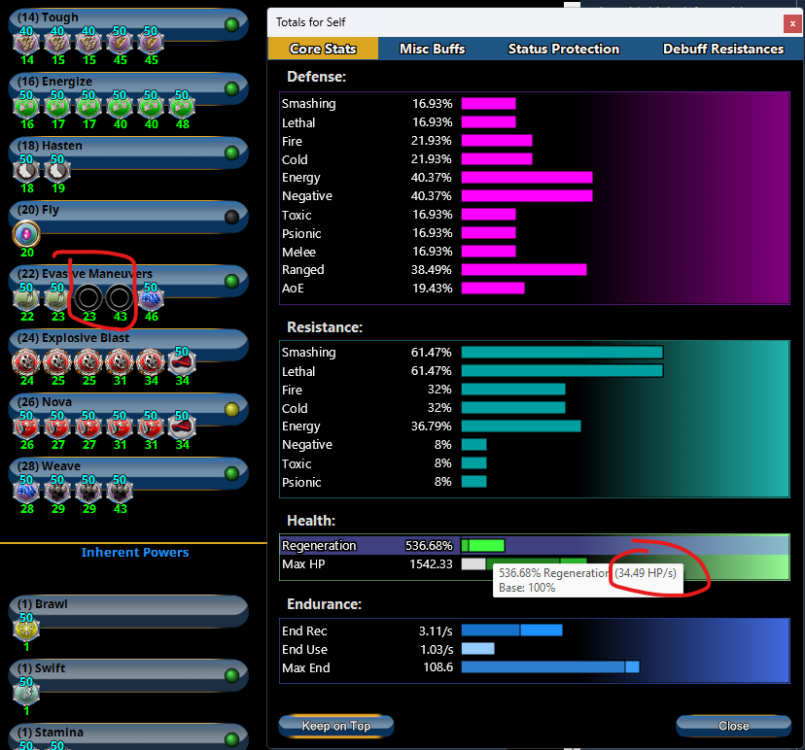Select Energize's level 48 enhancement slot

click(181, 105)
